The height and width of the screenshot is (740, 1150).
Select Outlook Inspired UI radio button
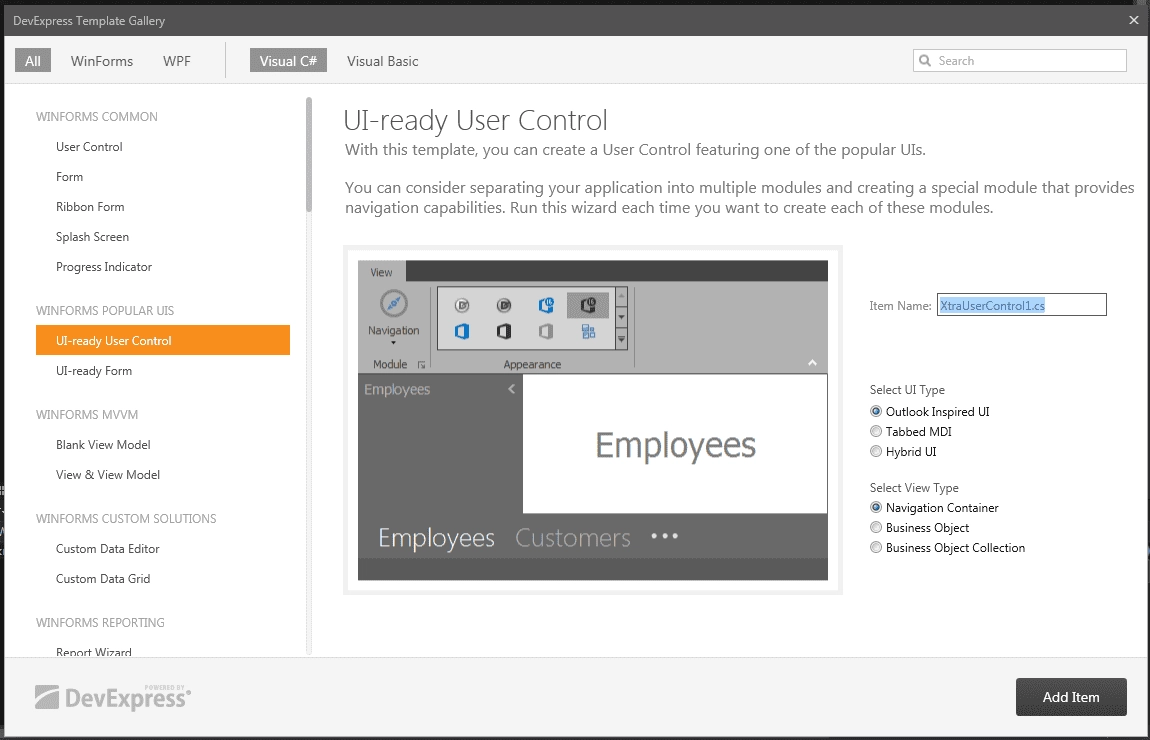(x=876, y=411)
